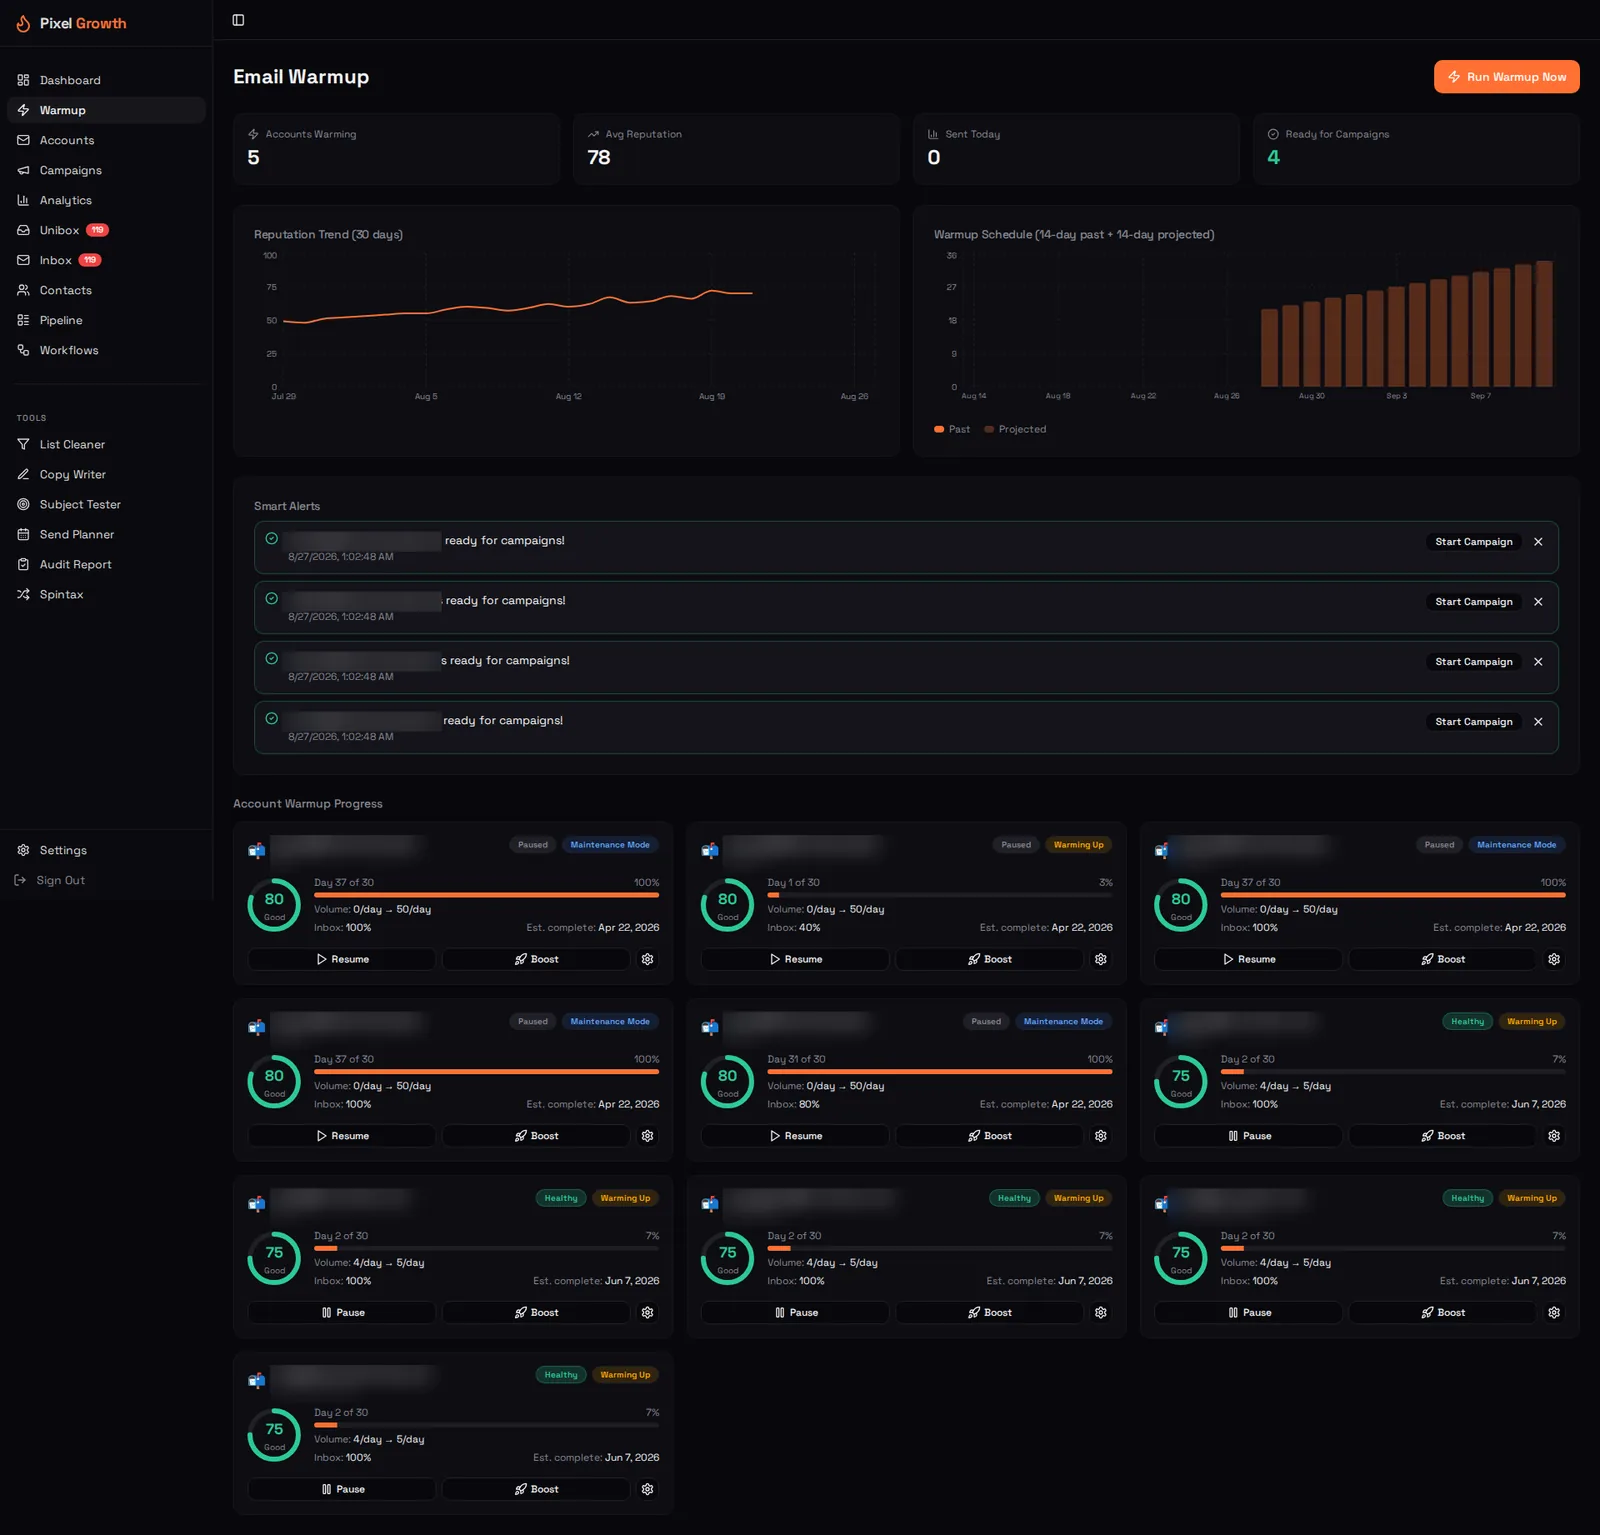Click the Run Warmup Now button

(x=1506, y=77)
